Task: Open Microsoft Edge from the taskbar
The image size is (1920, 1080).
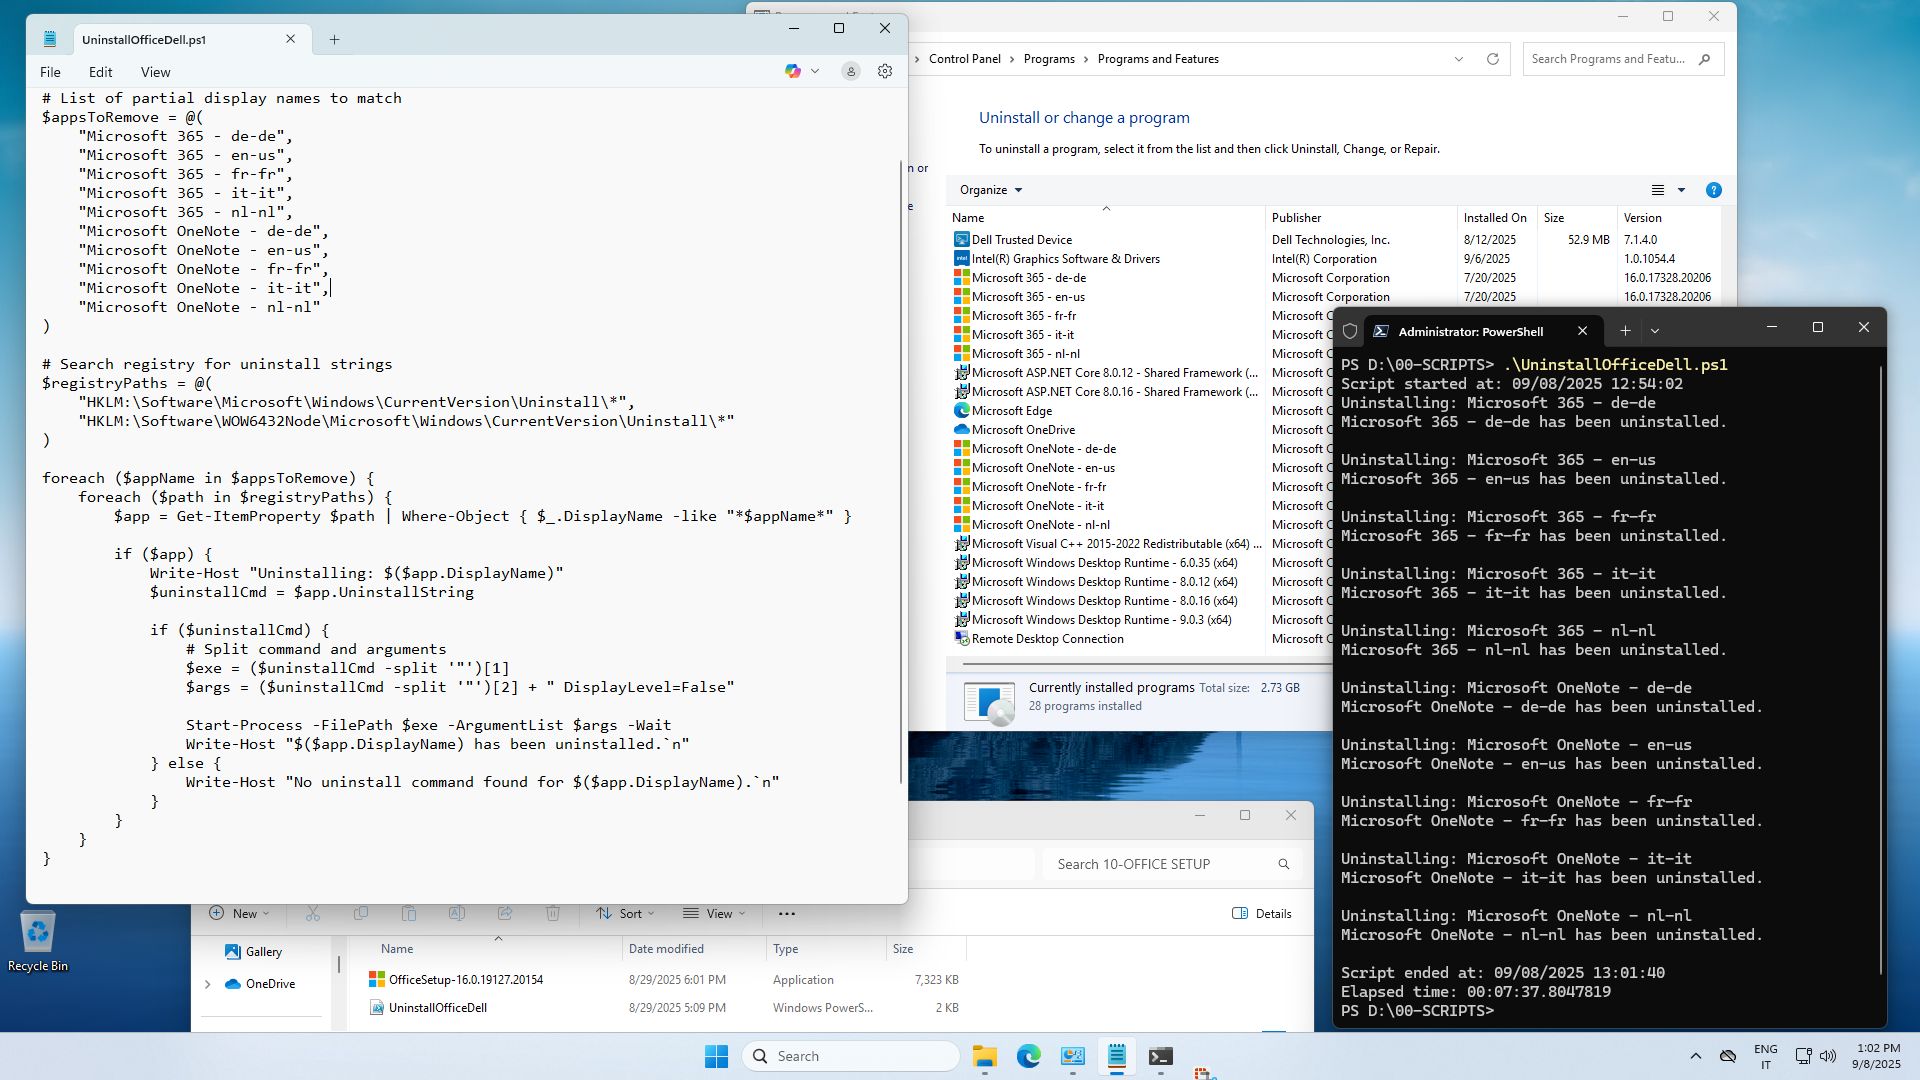Action: [1028, 1056]
